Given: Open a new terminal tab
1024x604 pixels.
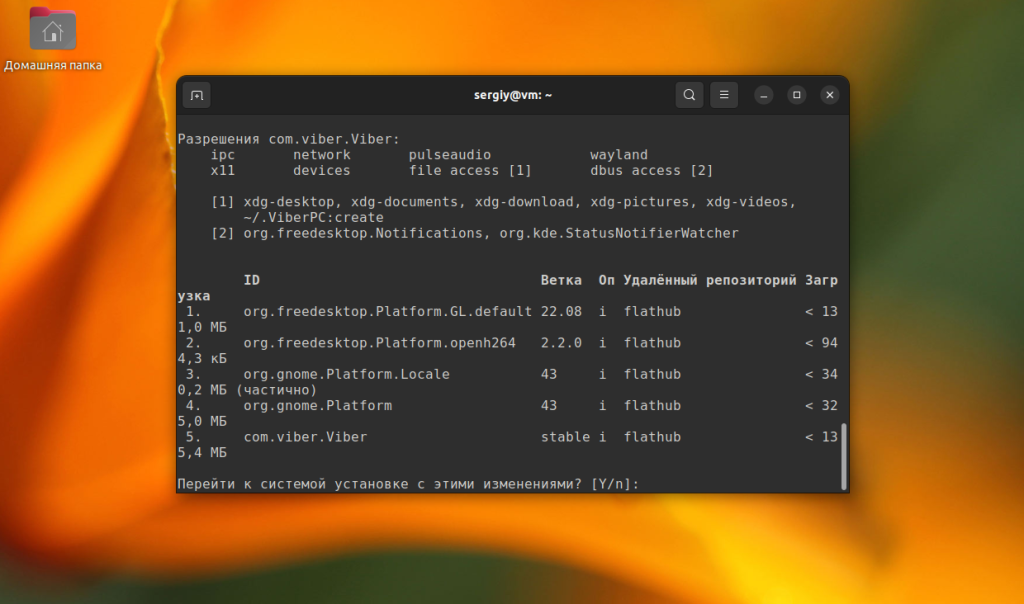Looking at the screenshot, I should tap(197, 95).
